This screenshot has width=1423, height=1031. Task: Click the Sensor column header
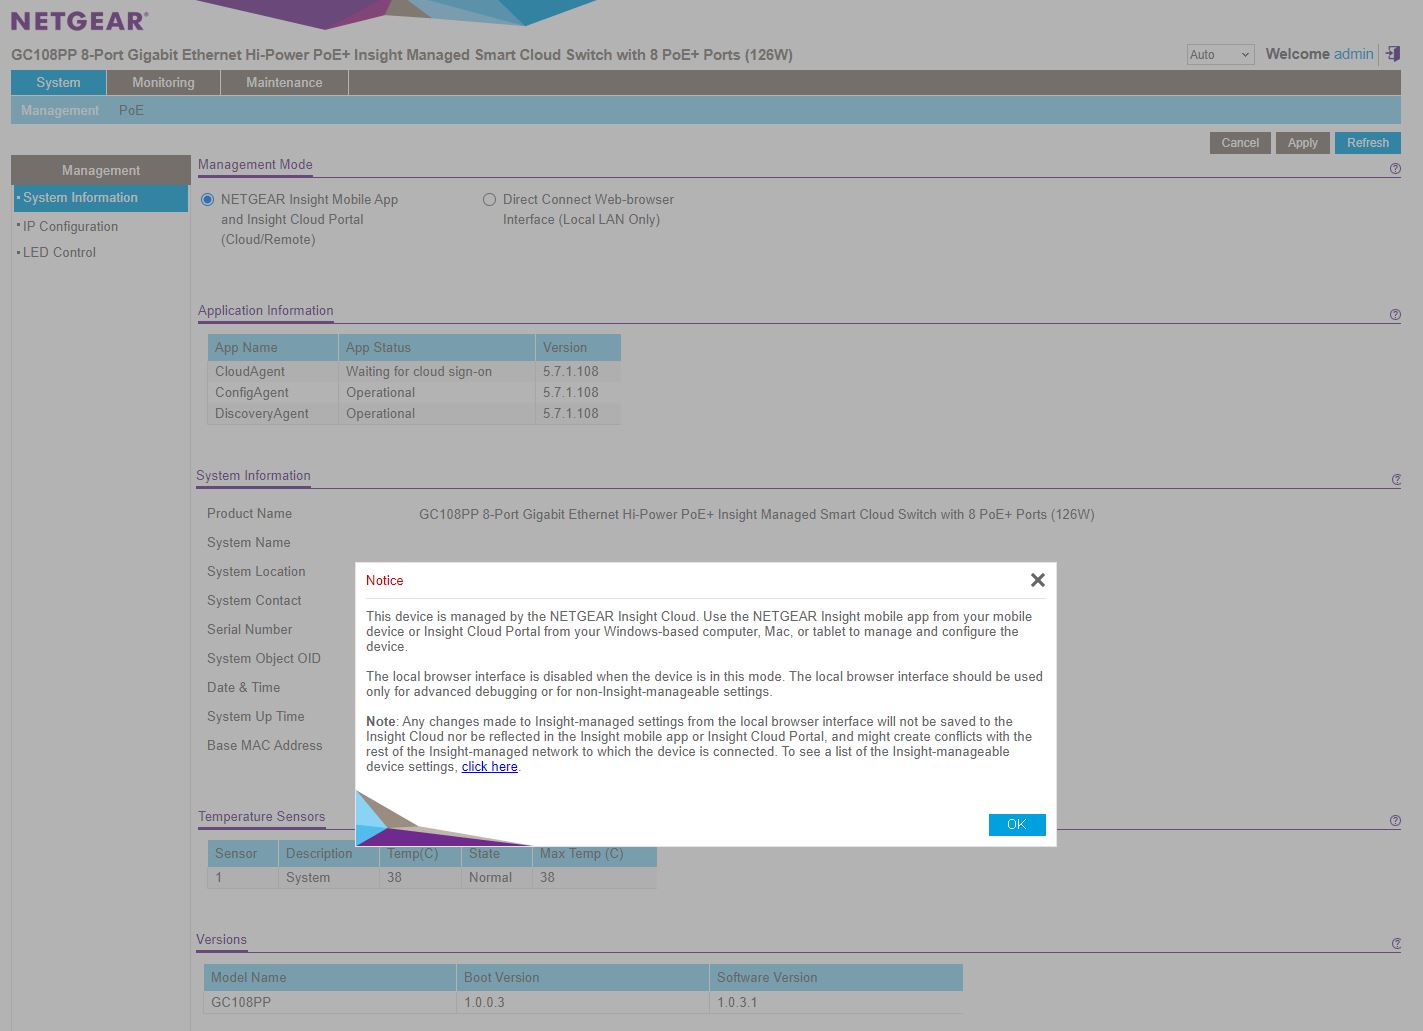click(x=243, y=854)
